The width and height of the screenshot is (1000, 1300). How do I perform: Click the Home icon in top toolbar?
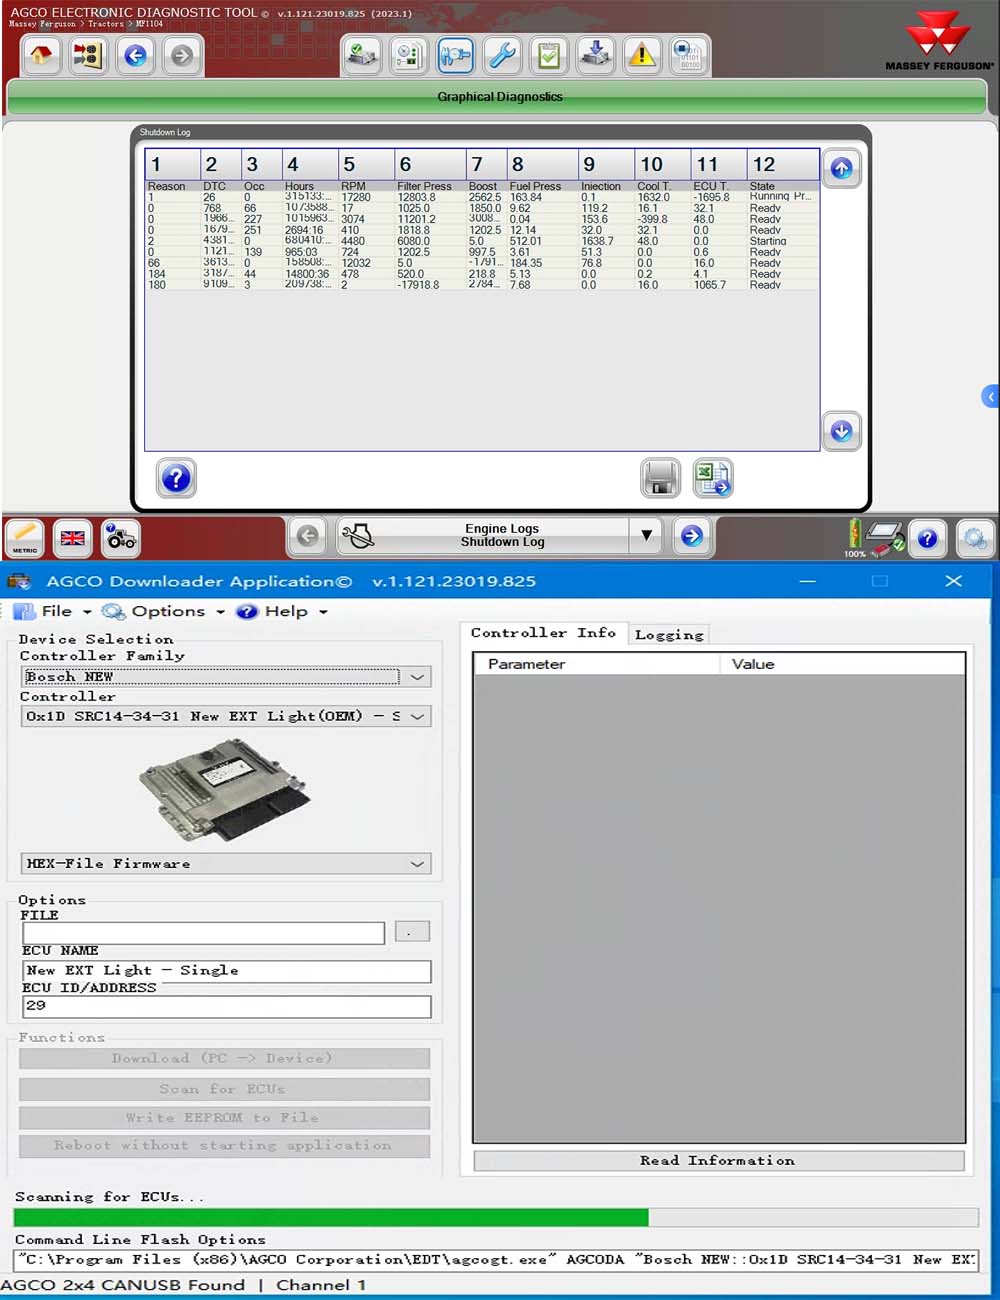tap(41, 56)
